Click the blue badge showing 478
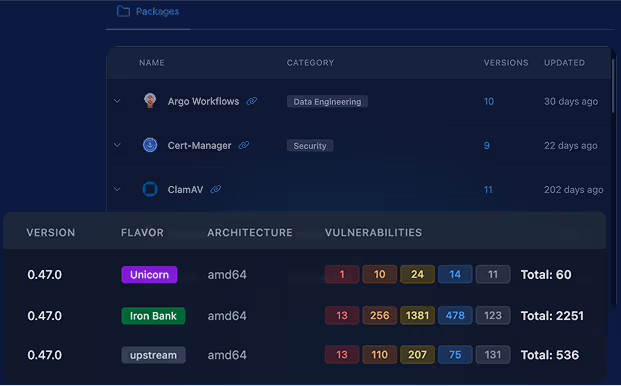This screenshot has height=386, width=621. pos(455,316)
